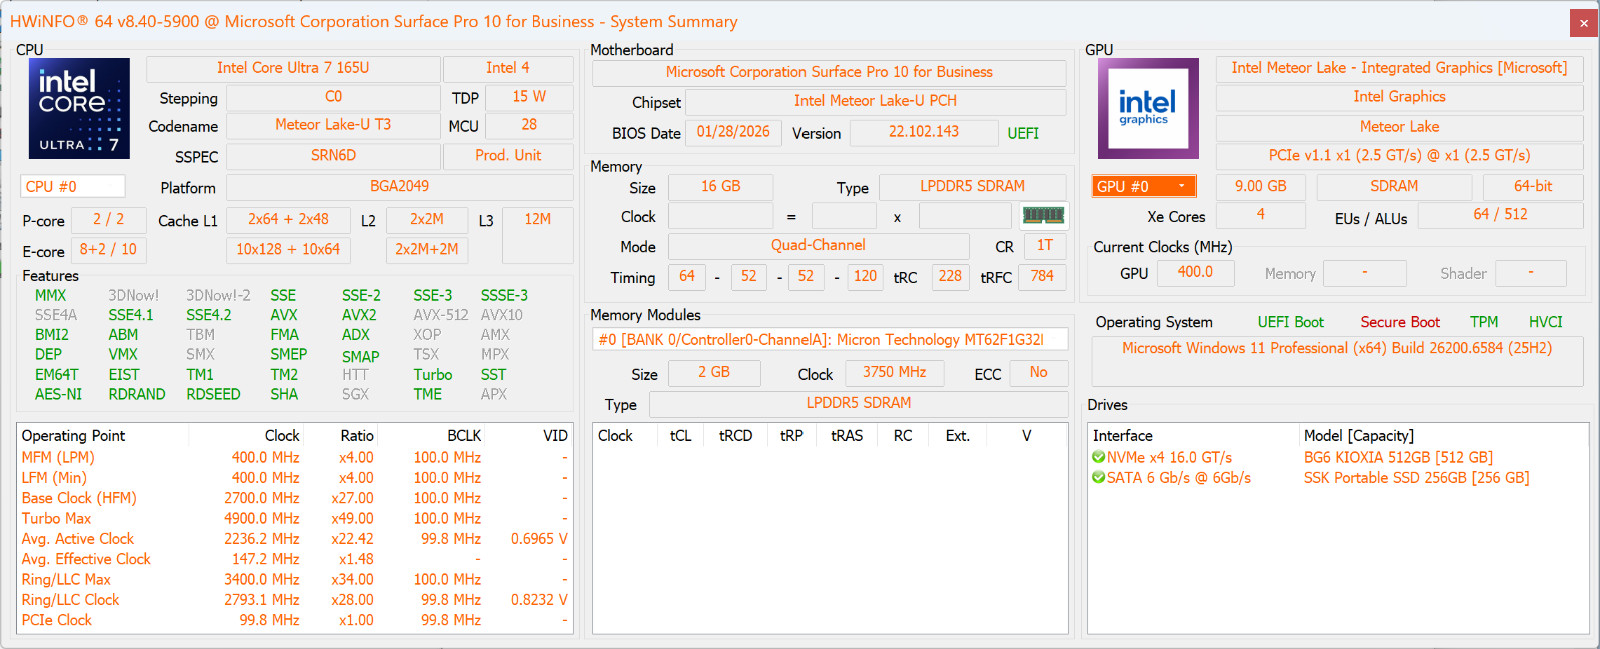
Task: Open the CPU #0 selector
Action: pyautogui.click(x=73, y=186)
